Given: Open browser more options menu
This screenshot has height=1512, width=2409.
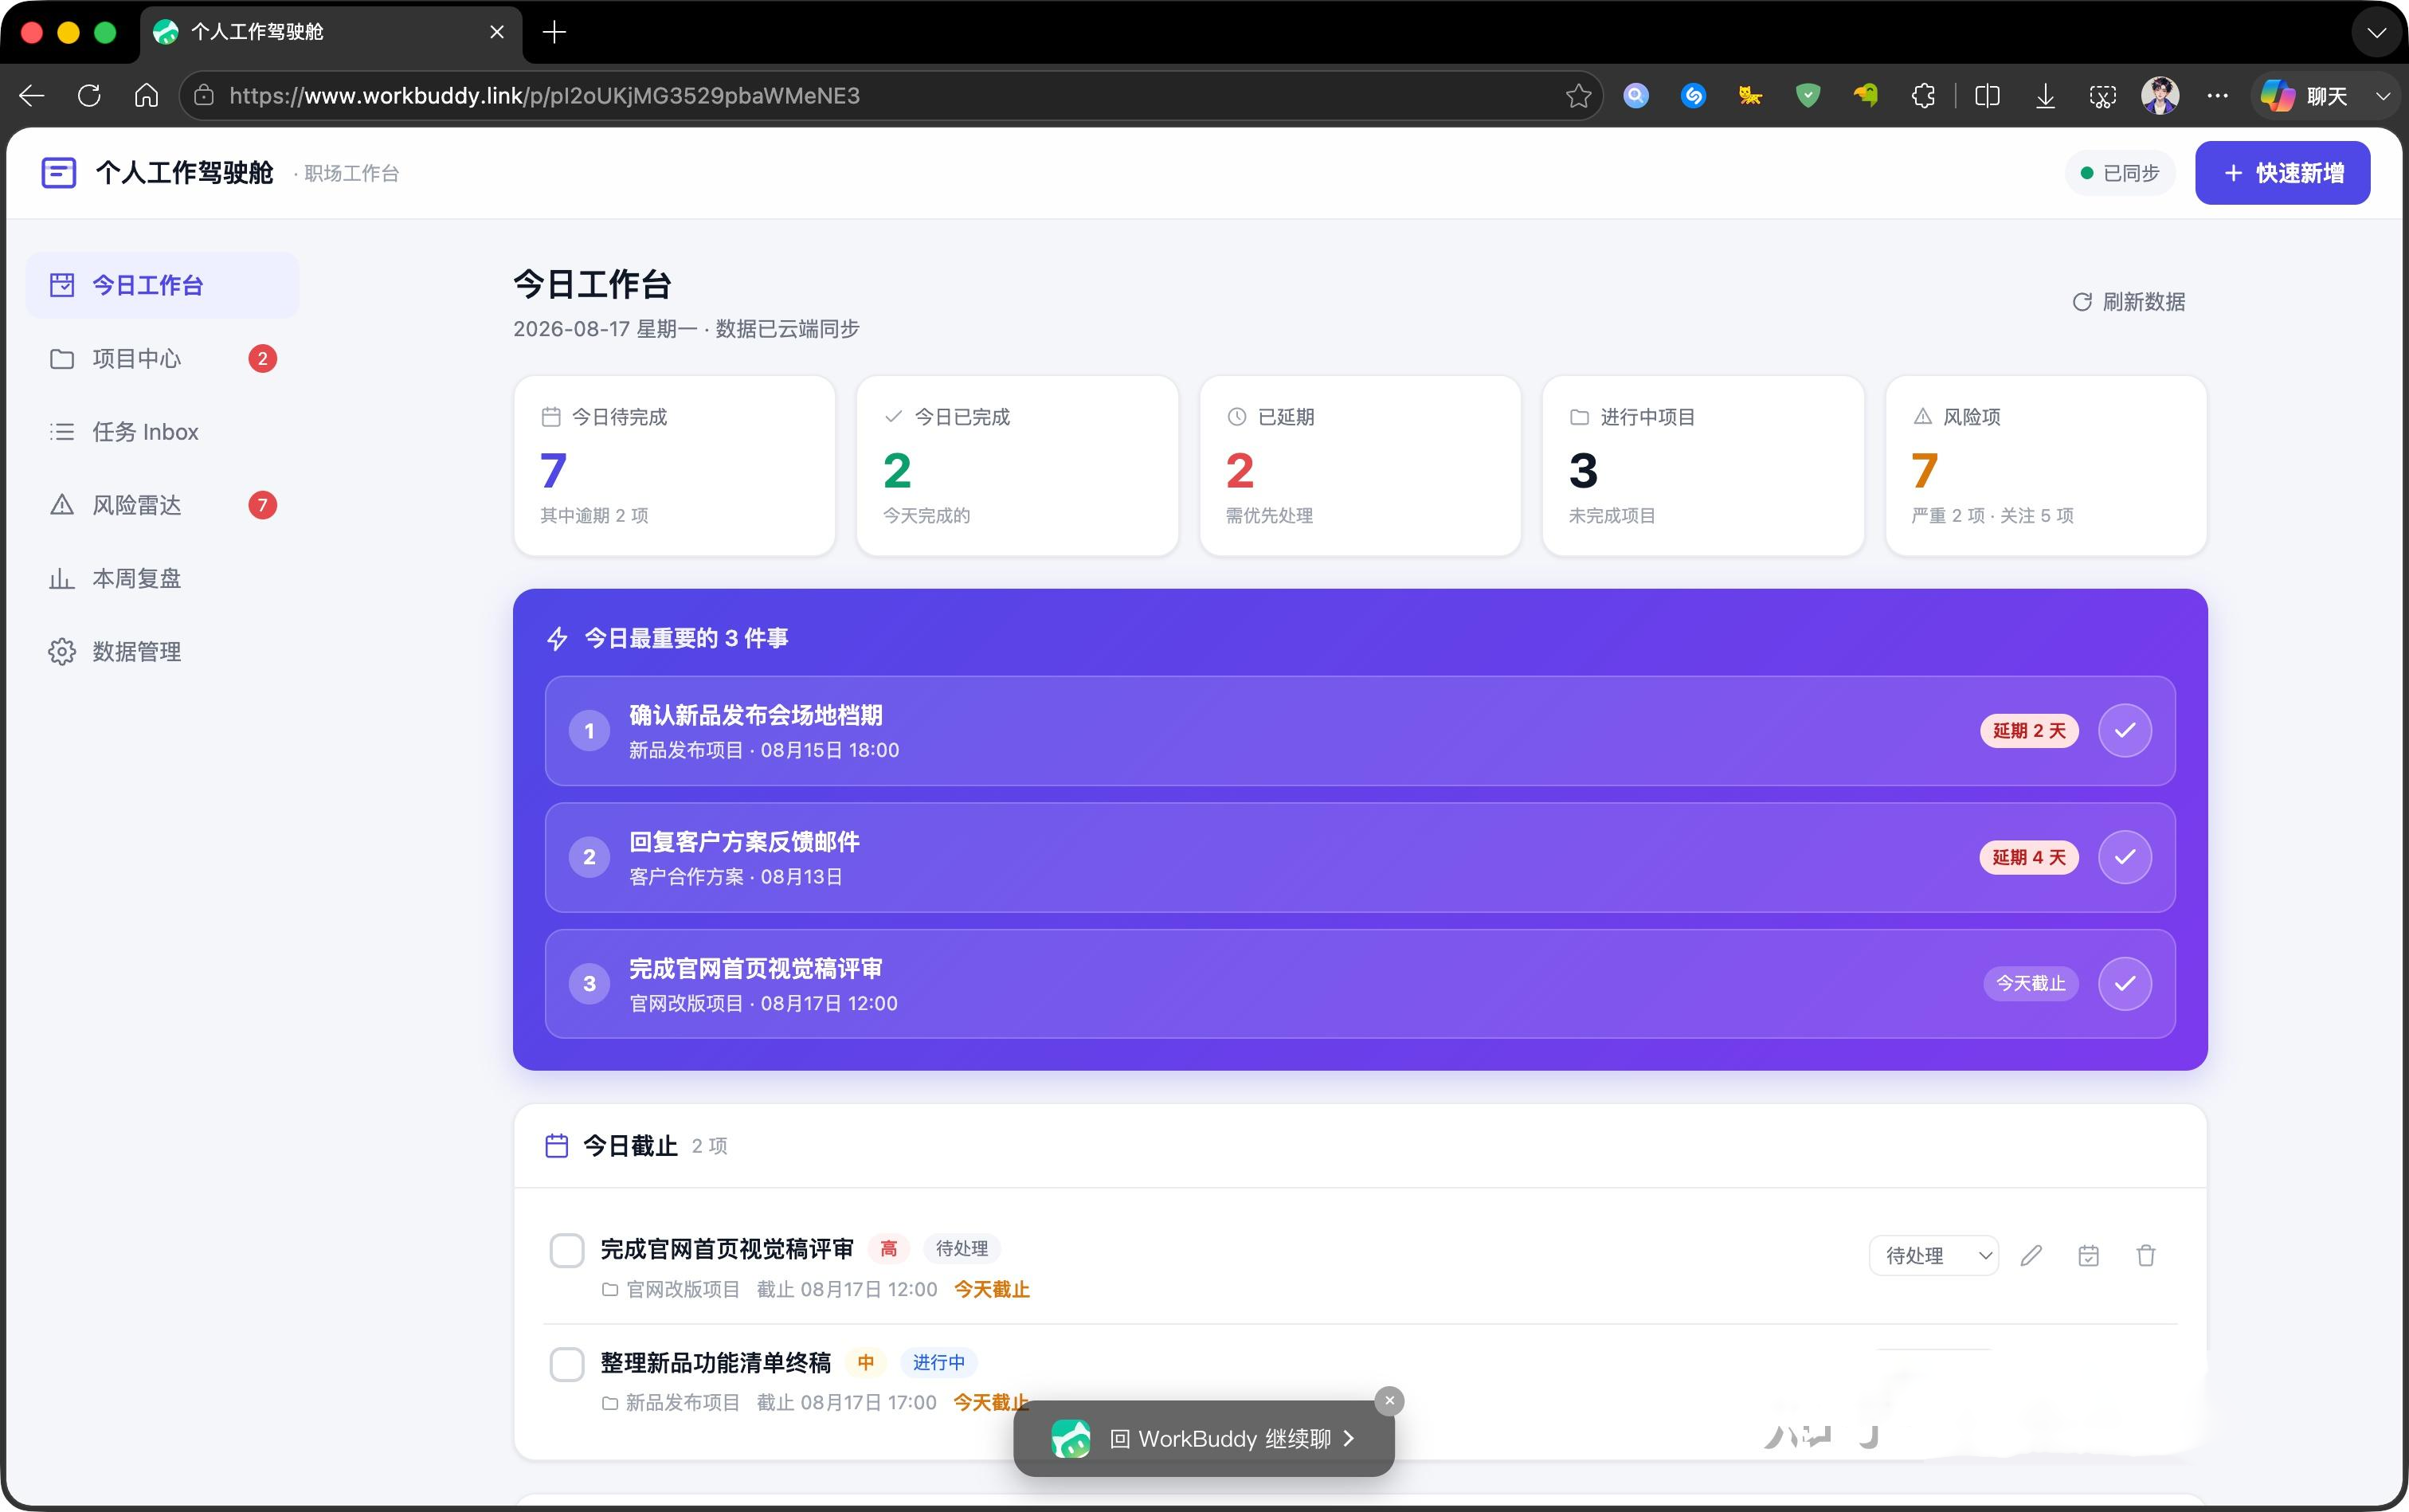Looking at the screenshot, I should click(x=2217, y=96).
